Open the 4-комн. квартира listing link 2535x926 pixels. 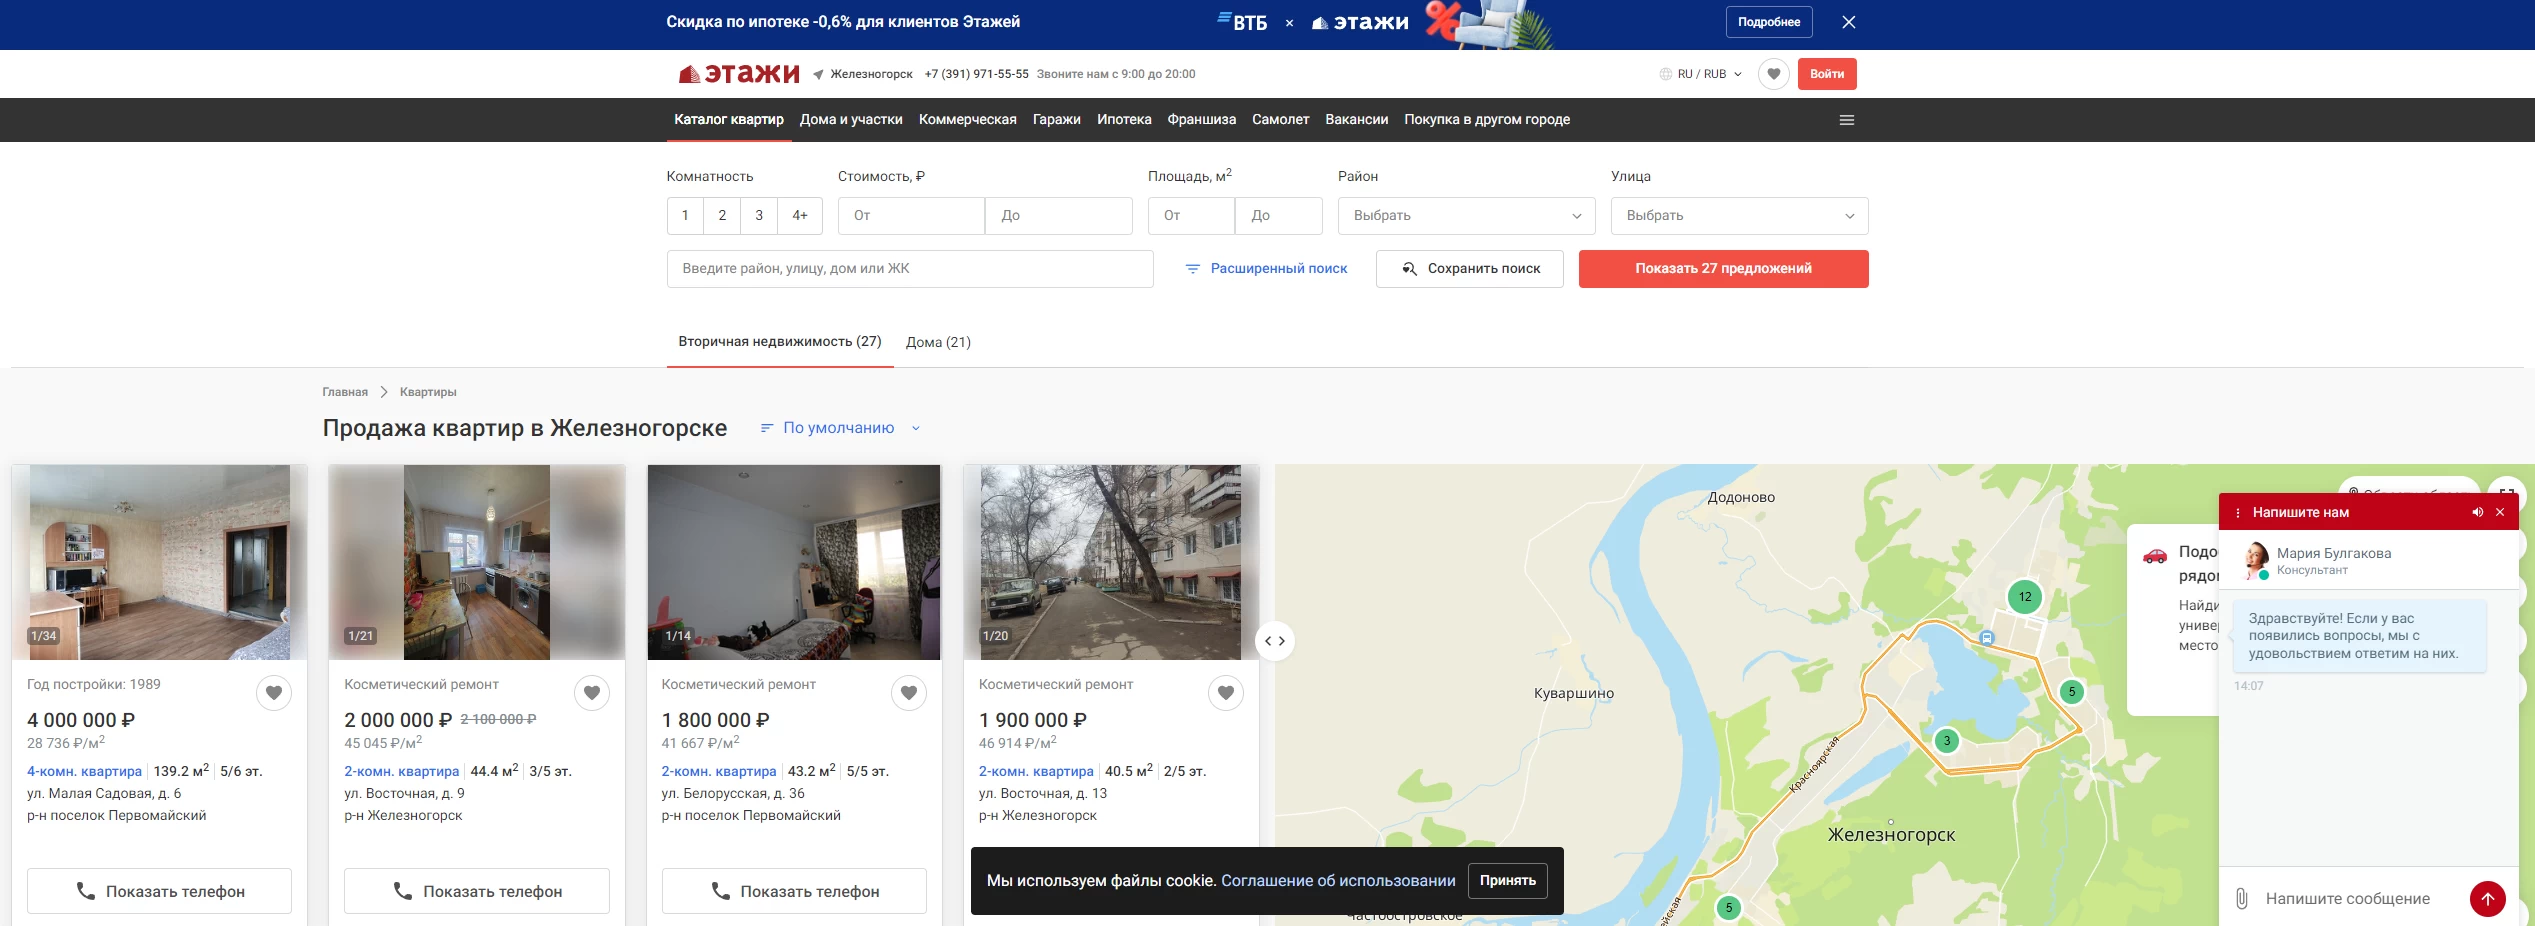85,772
